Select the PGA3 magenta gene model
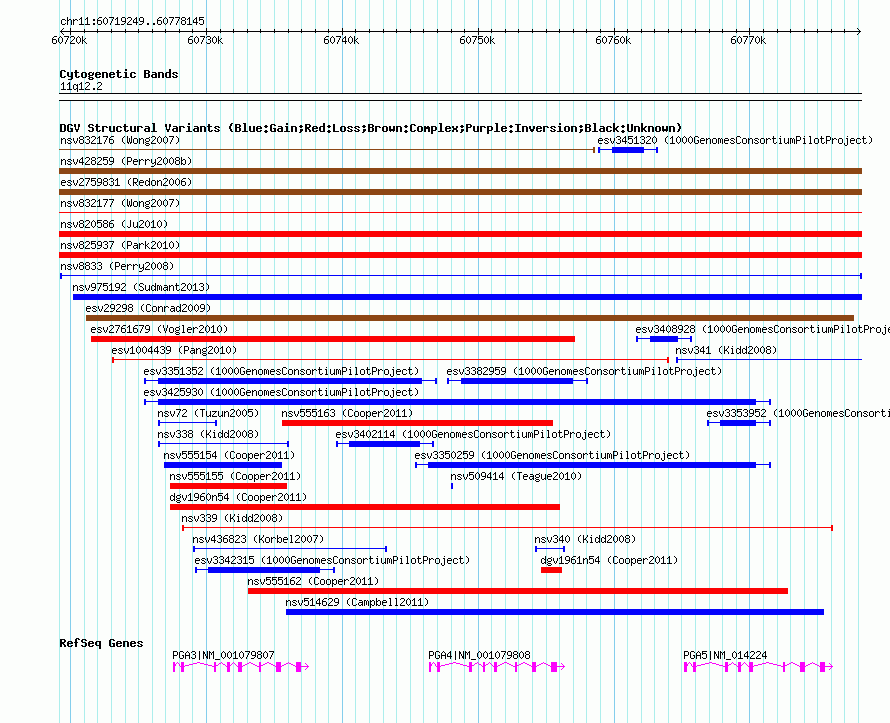The image size is (890, 723). click(x=241, y=667)
